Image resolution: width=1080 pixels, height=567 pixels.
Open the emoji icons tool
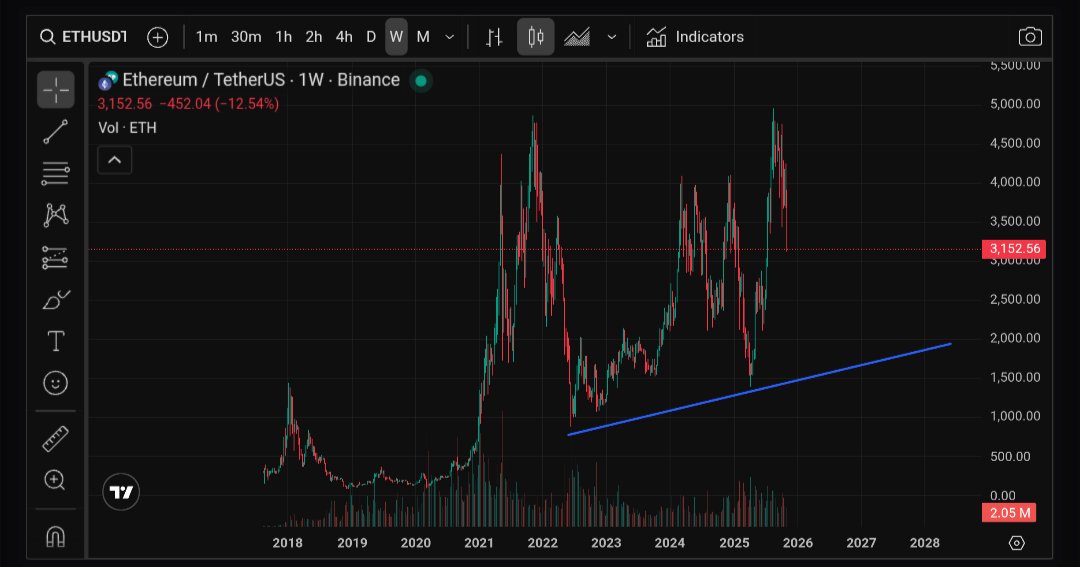[x=56, y=383]
